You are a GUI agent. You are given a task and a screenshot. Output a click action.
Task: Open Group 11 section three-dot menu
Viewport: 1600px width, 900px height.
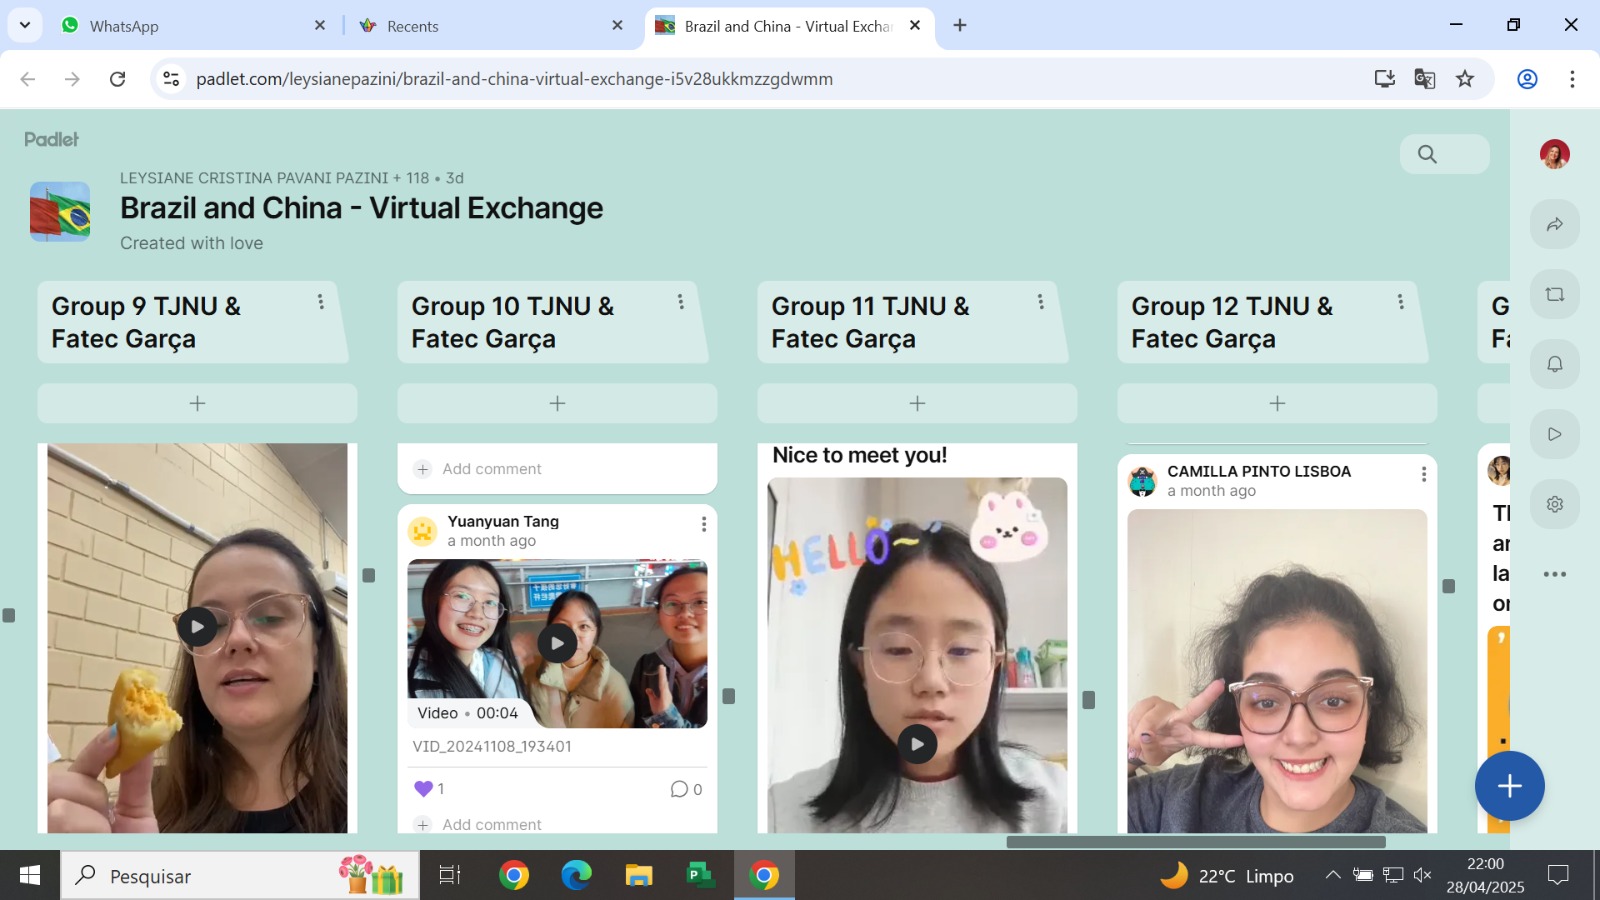(x=1040, y=302)
